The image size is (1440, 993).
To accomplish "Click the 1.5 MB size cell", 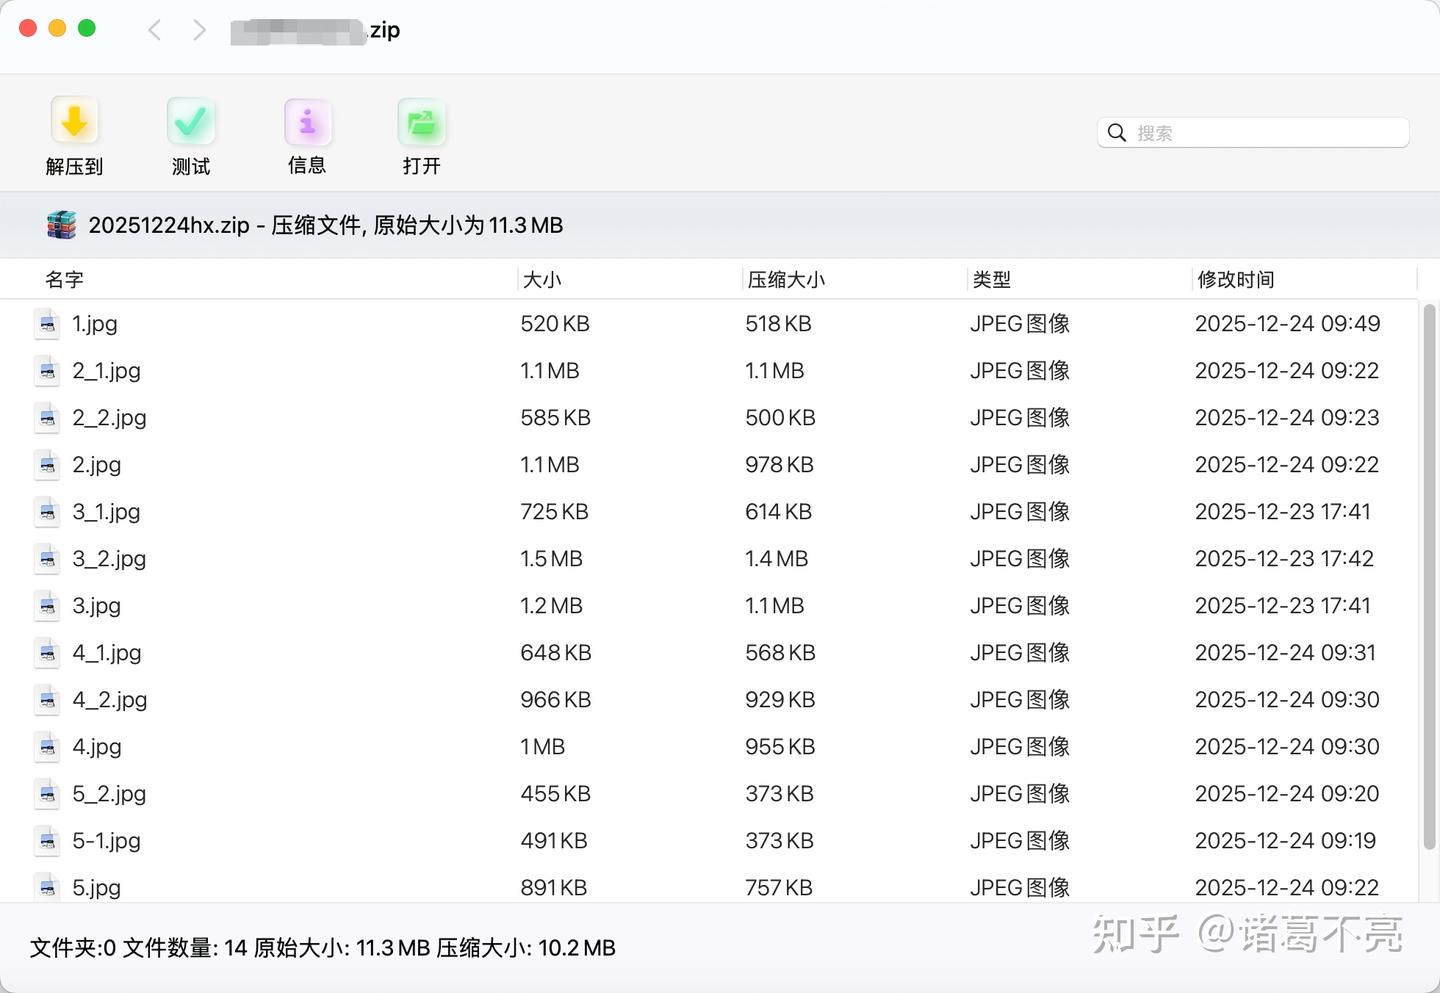I will click(x=551, y=559).
